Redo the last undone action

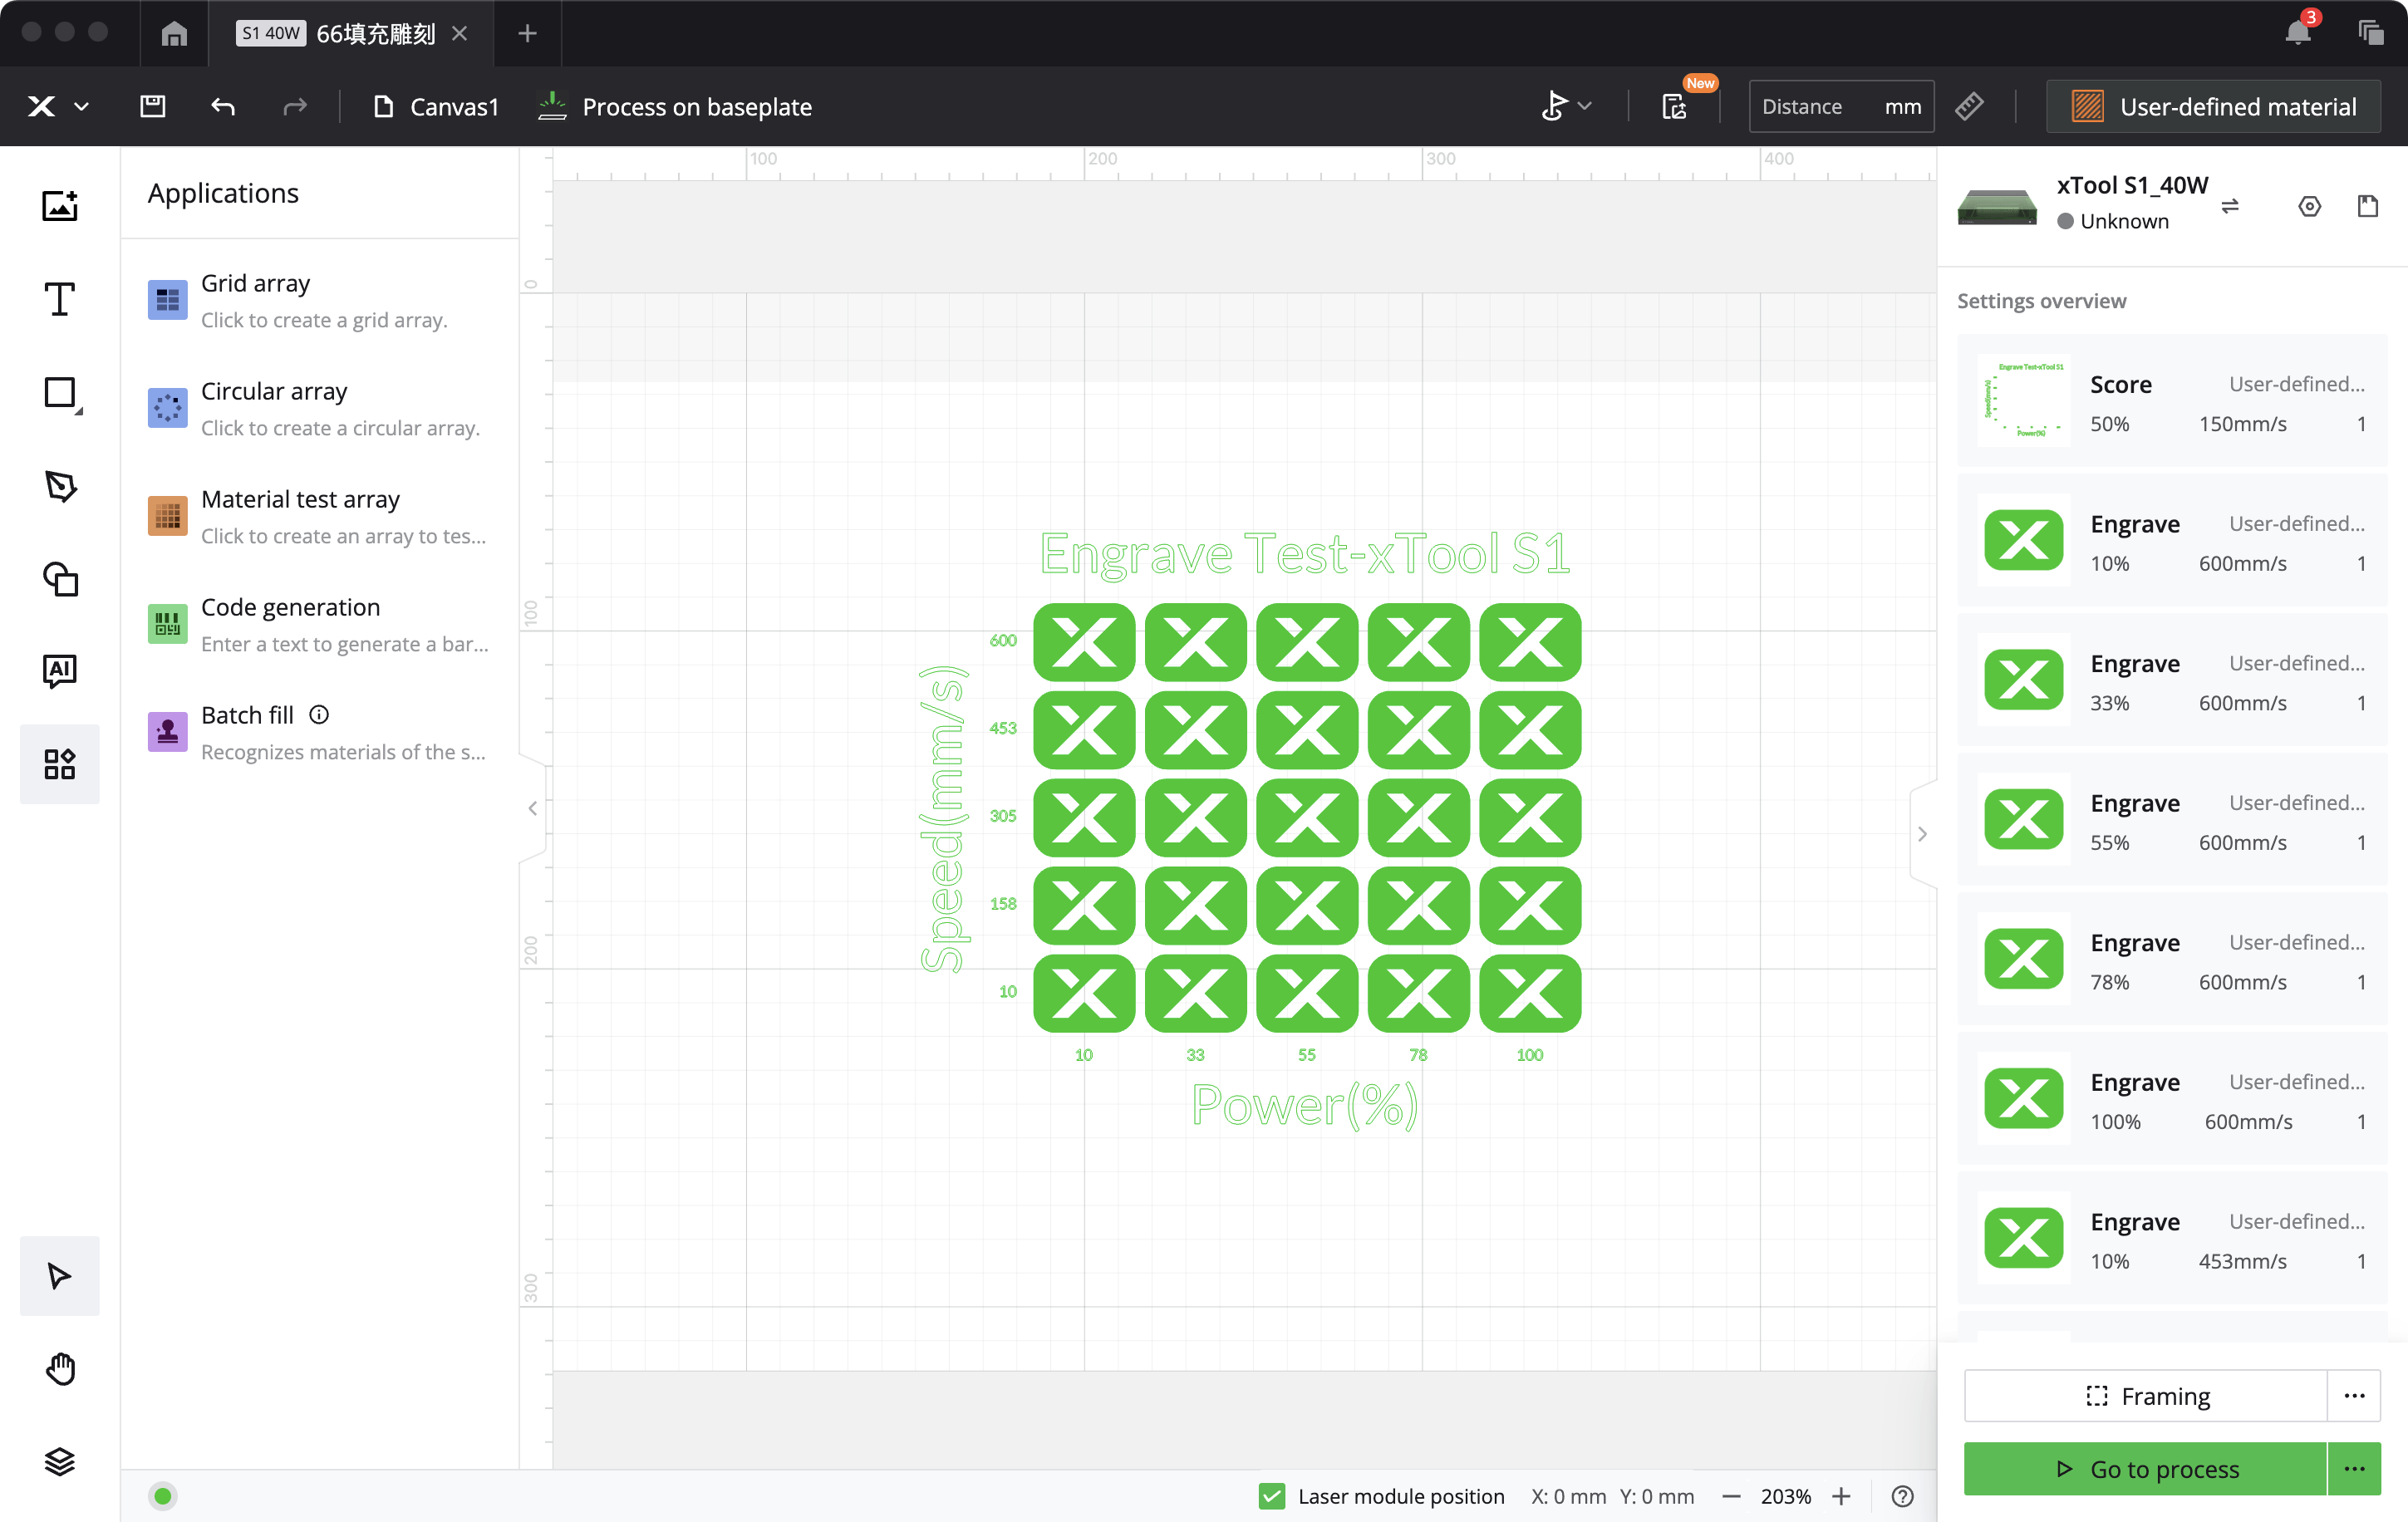294,106
